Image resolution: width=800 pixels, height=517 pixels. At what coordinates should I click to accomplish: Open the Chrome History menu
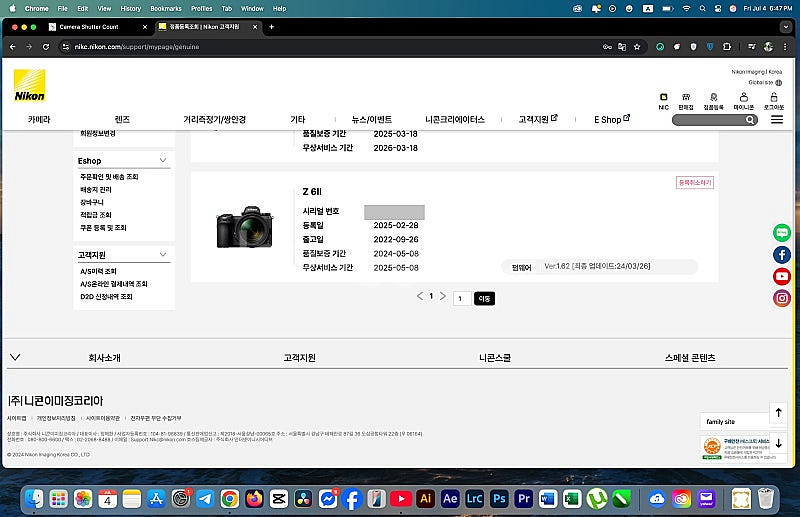click(x=131, y=9)
